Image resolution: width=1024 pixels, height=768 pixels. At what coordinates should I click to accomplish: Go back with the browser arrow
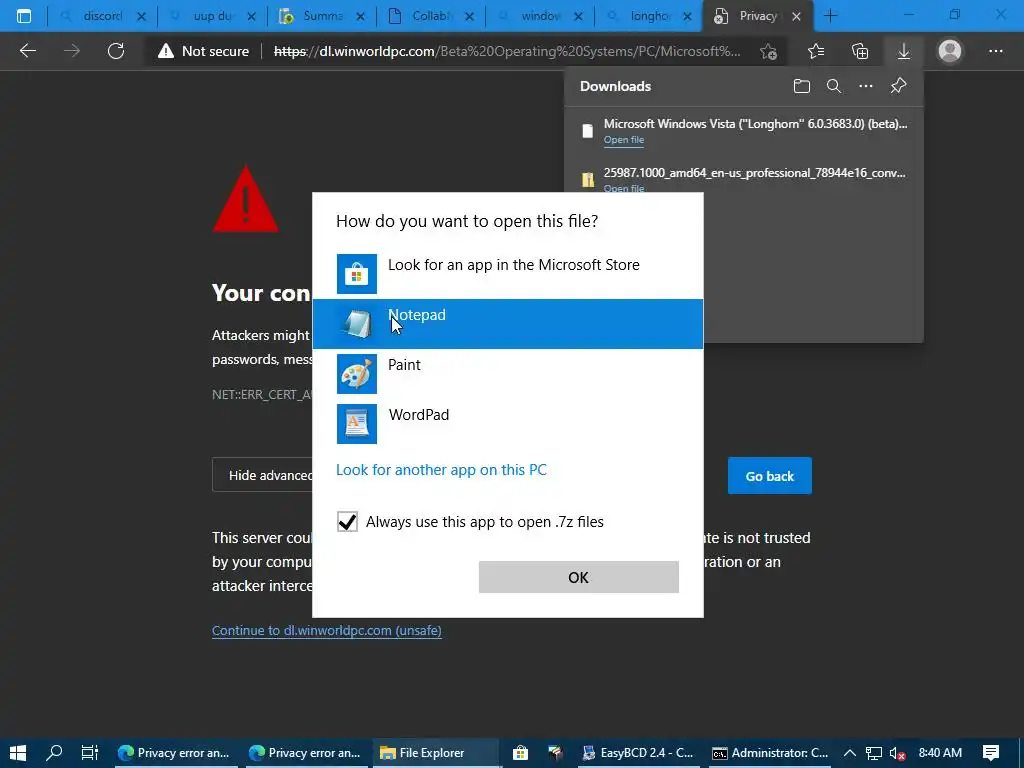click(x=27, y=51)
